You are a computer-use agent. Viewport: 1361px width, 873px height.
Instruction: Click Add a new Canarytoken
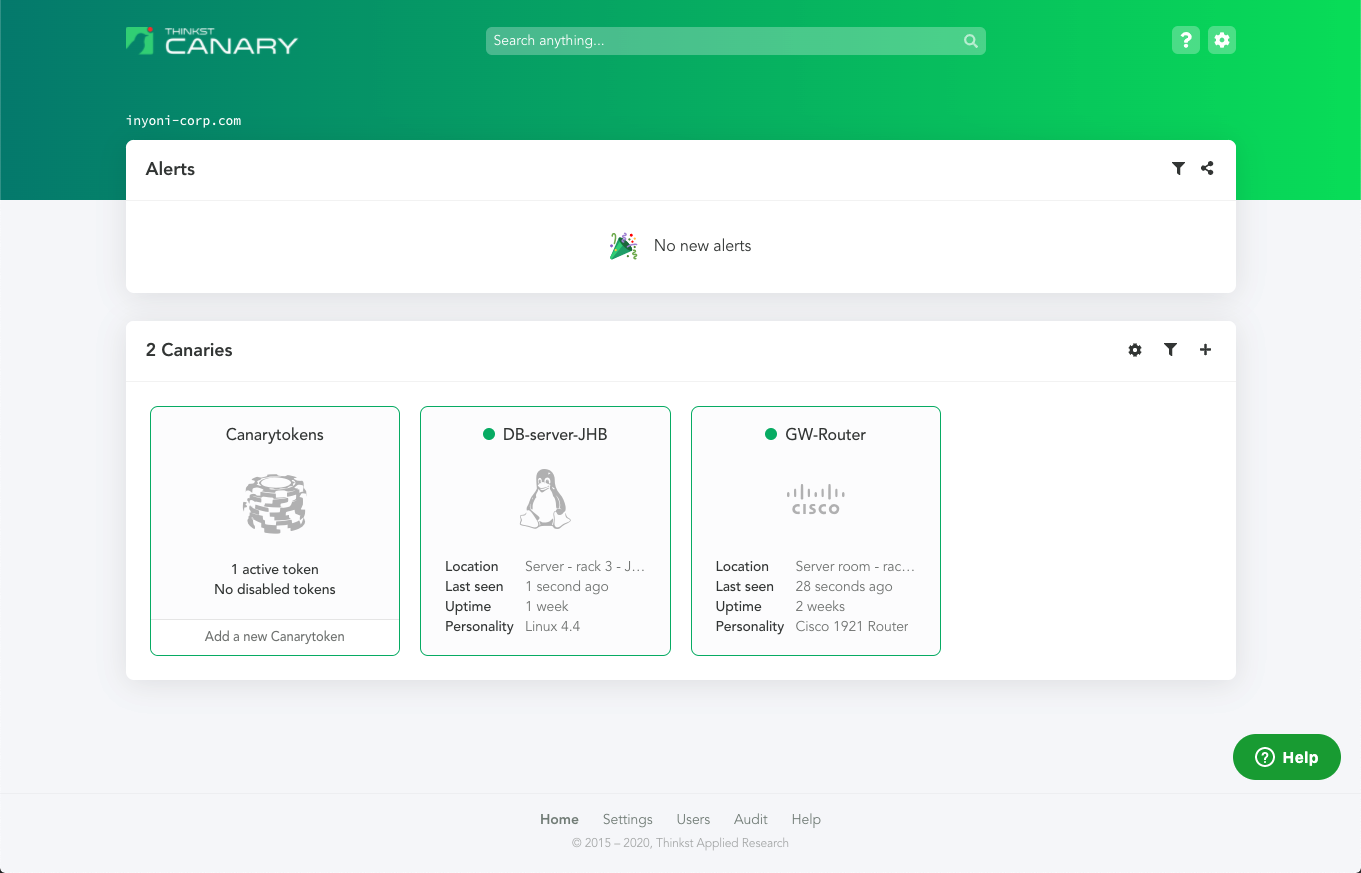click(x=275, y=636)
